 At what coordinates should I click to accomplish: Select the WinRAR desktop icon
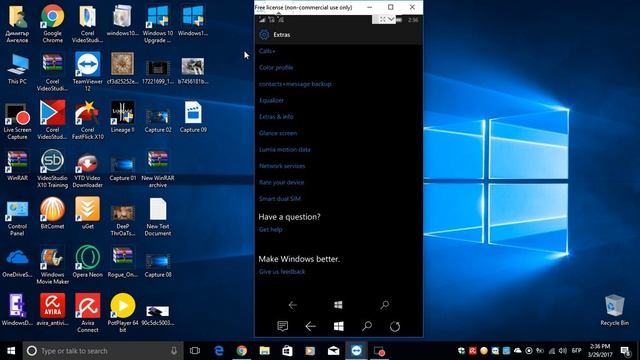(x=17, y=165)
